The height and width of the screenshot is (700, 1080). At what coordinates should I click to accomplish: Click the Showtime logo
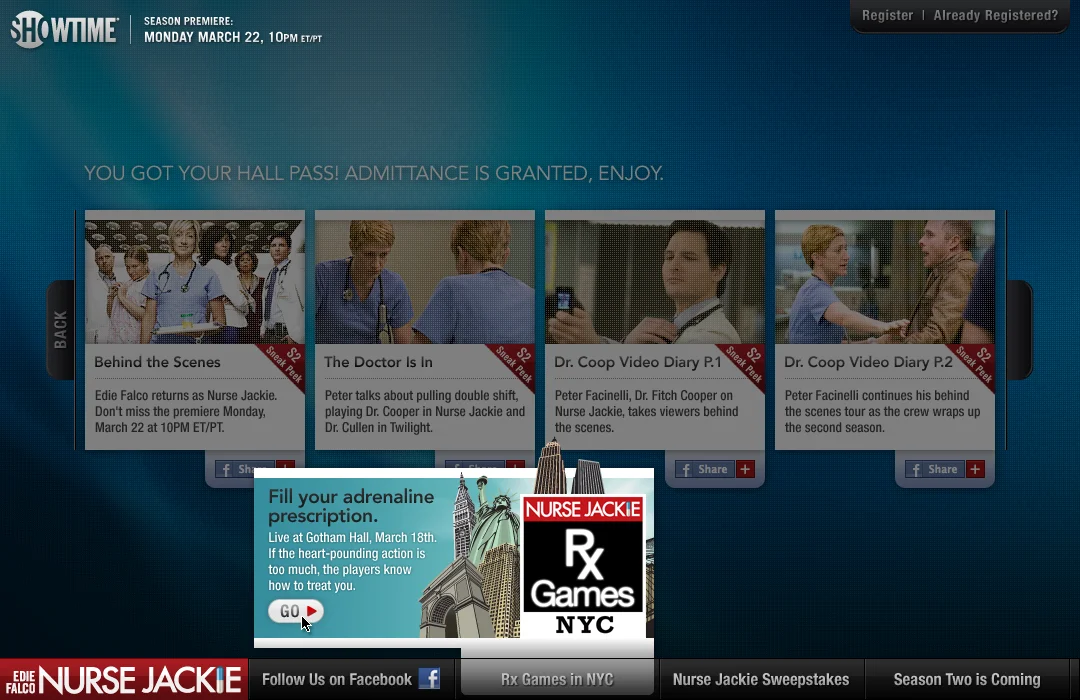64,30
